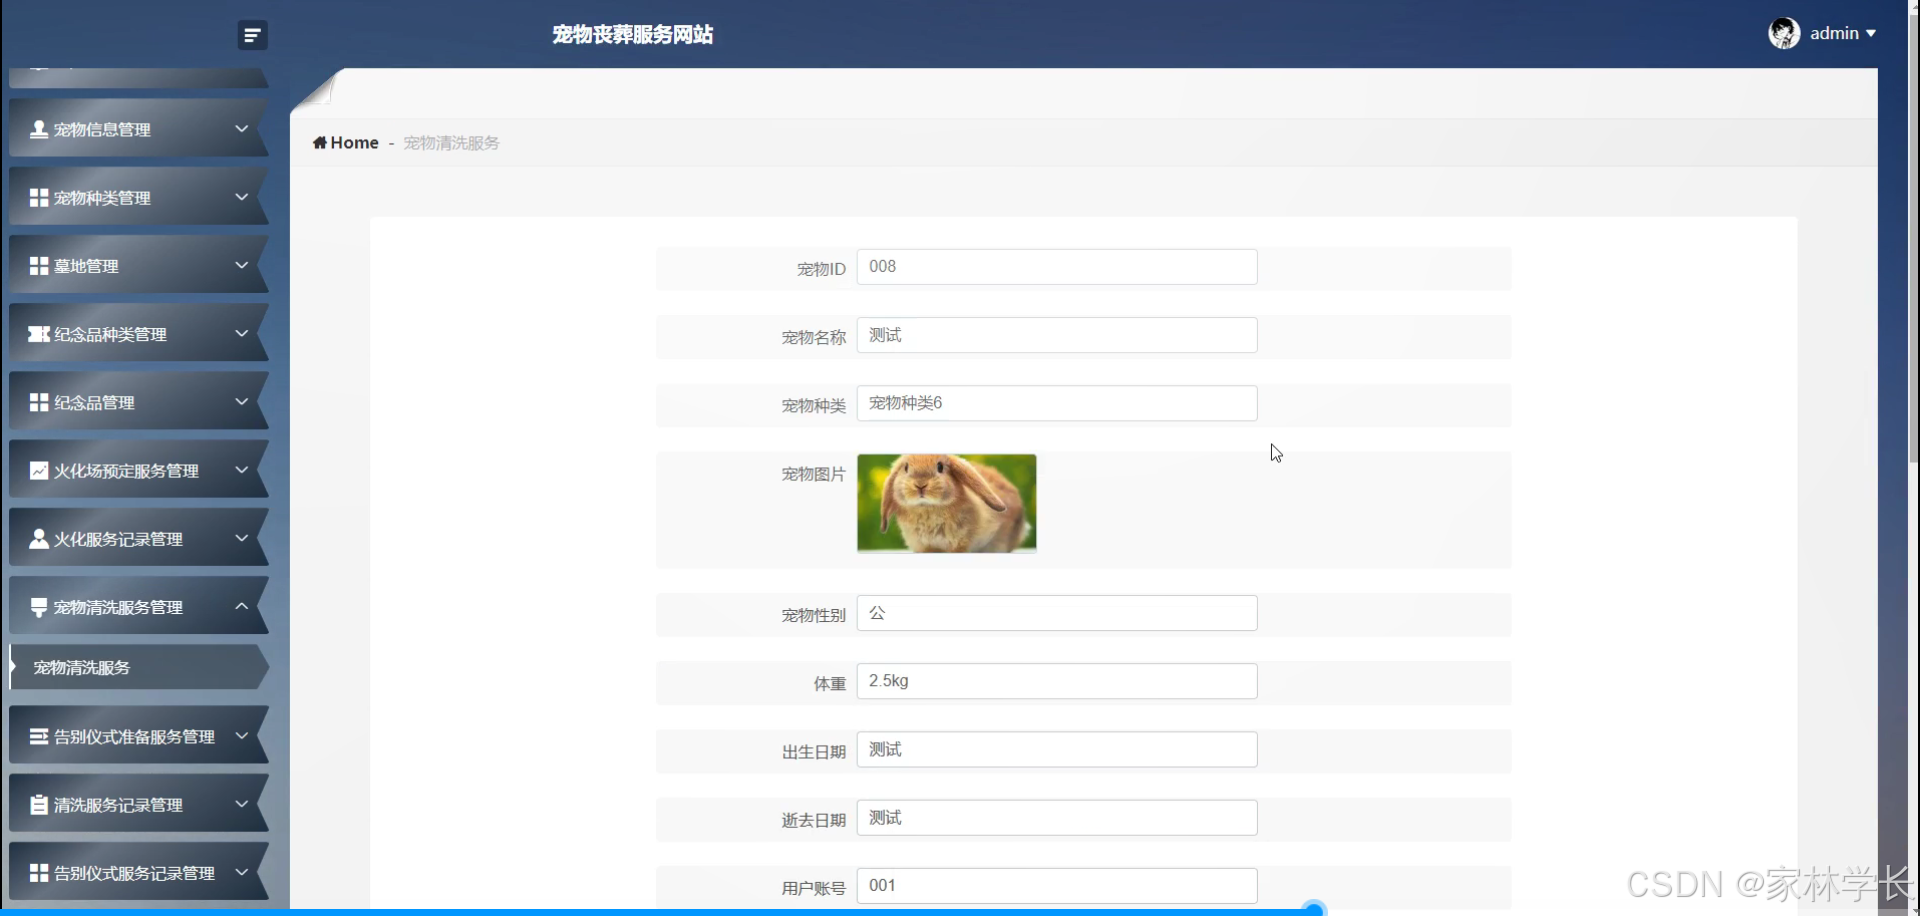Expand 清洗服务记录管理 chevron
Screen dimensions: 1920x916
coord(241,803)
